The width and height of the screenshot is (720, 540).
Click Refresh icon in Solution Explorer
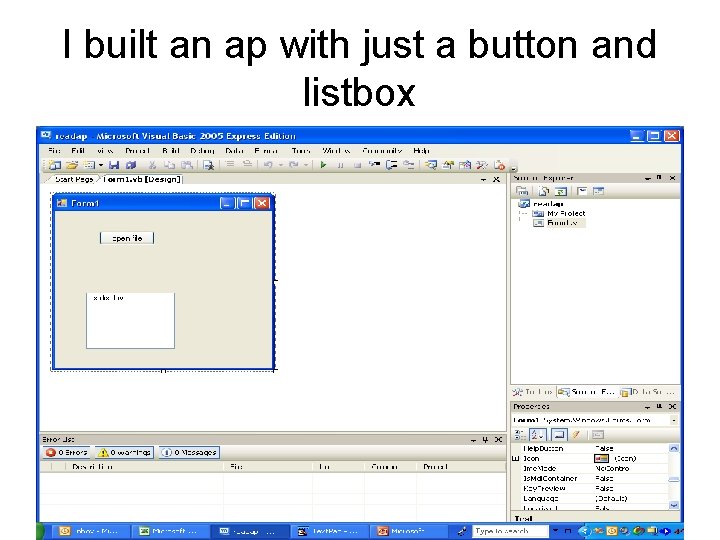click(561, 191)
